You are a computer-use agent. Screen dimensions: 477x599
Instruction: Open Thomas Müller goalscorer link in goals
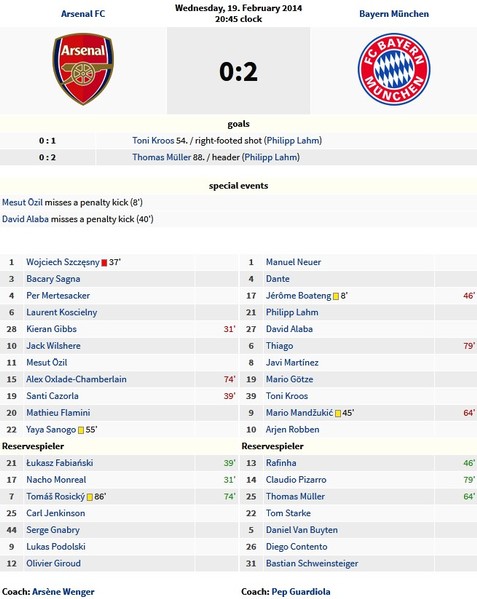pyautogui.click(x=162, y=157)
